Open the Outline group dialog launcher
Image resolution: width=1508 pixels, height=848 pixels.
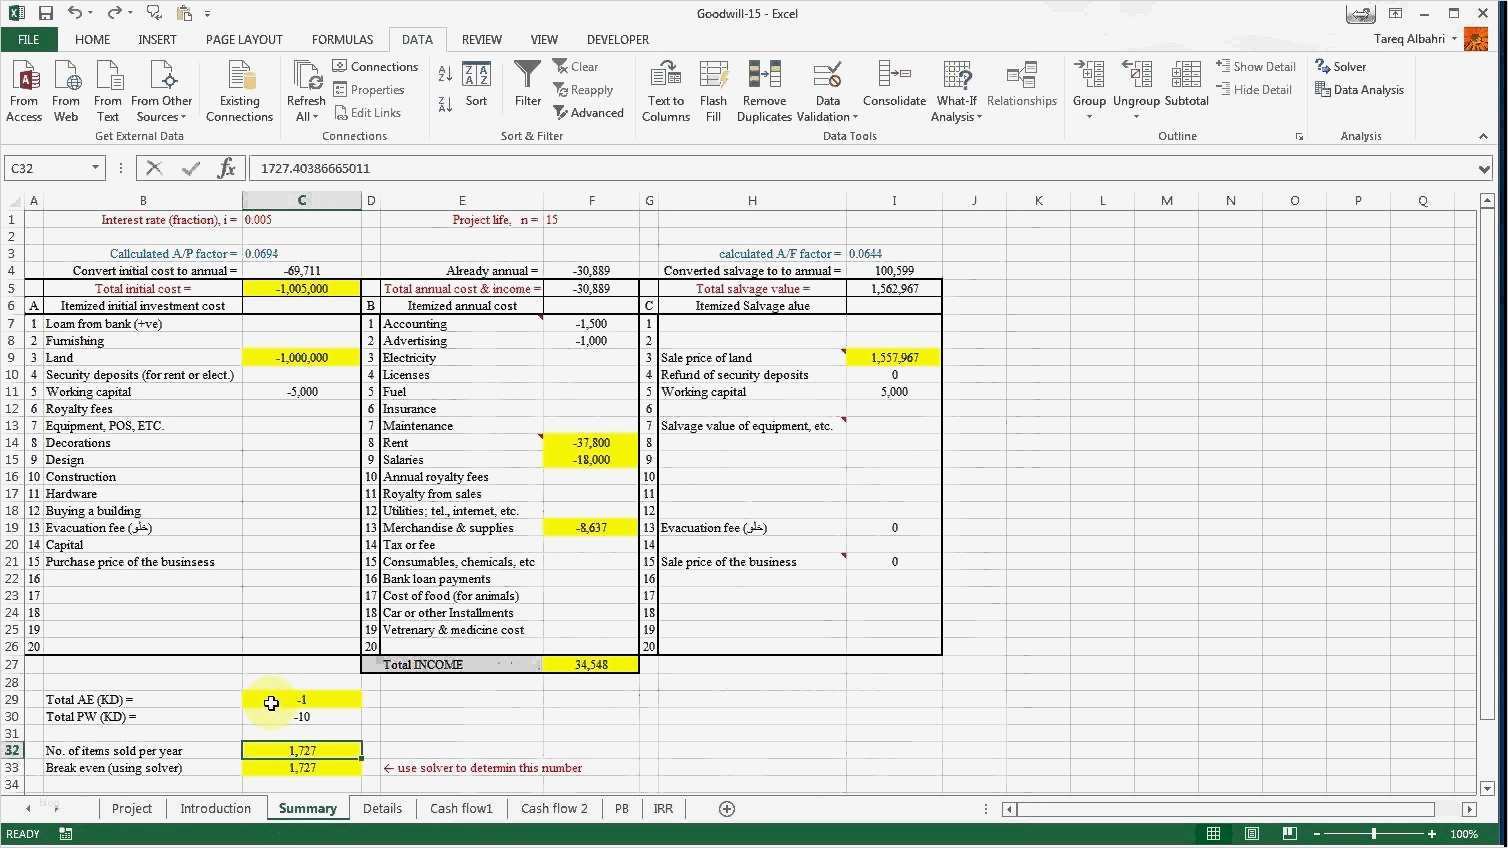coord(1299,136)
